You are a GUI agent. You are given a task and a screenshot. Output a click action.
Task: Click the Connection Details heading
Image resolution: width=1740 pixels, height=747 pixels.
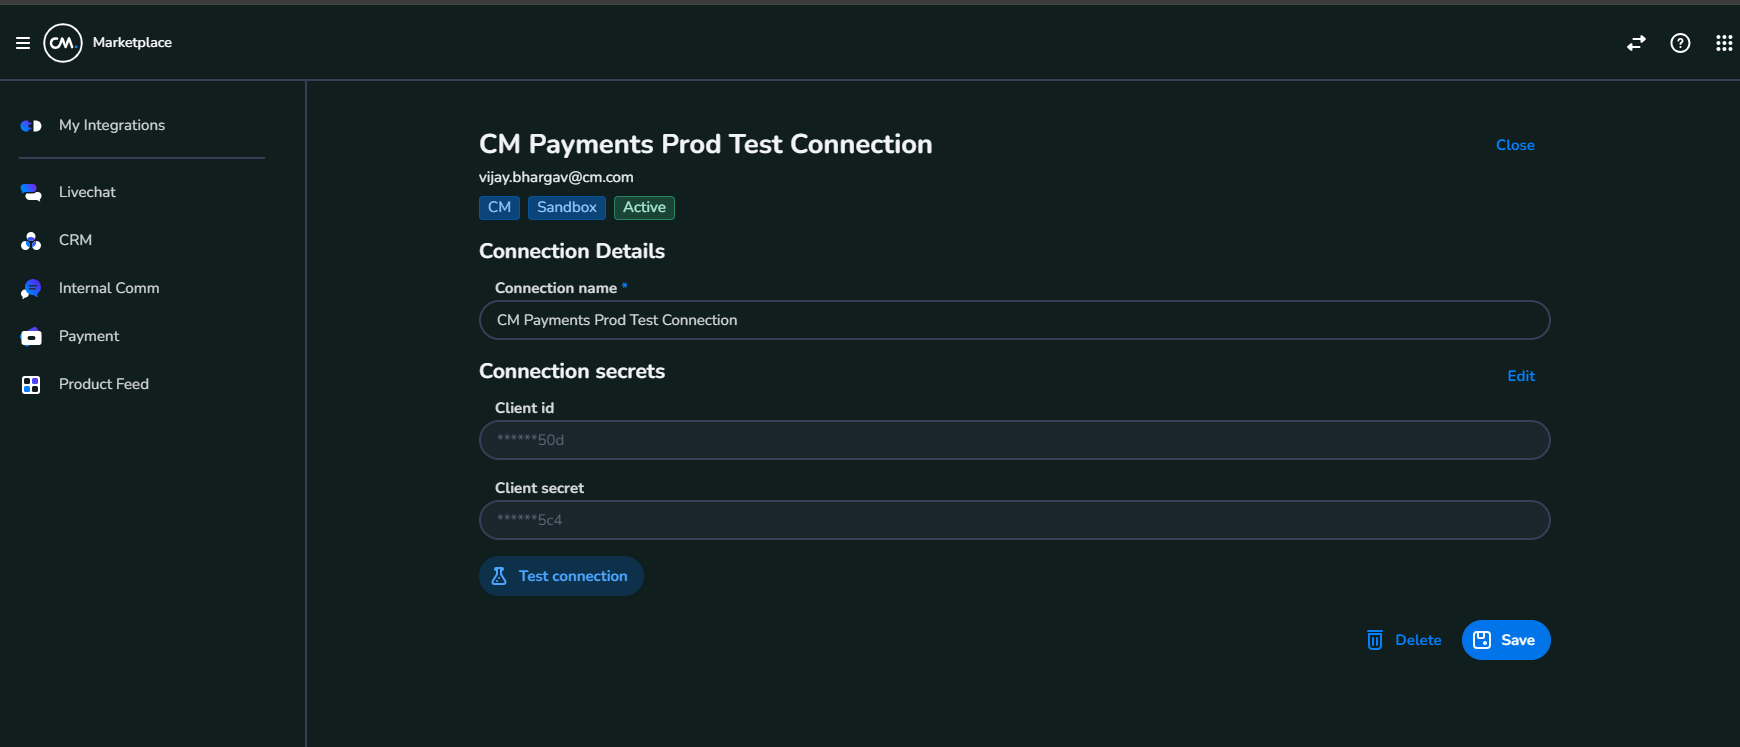572,251
